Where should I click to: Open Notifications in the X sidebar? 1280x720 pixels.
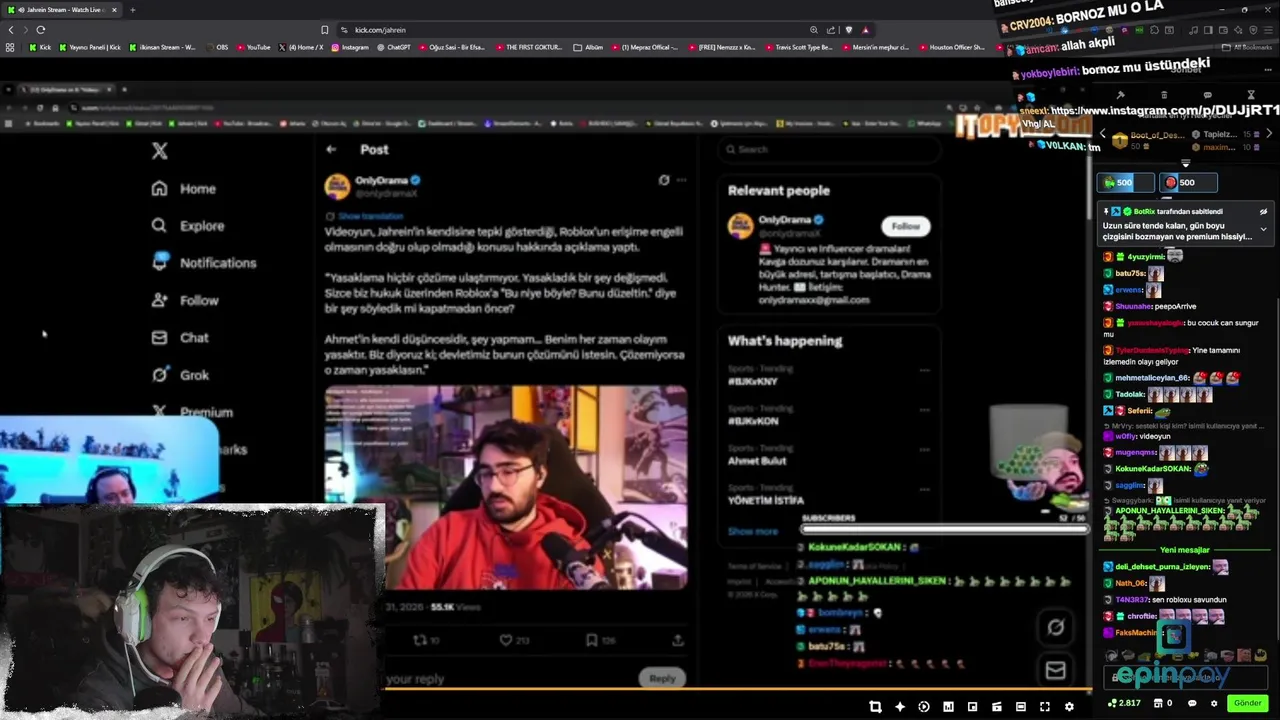coord(204,263)
